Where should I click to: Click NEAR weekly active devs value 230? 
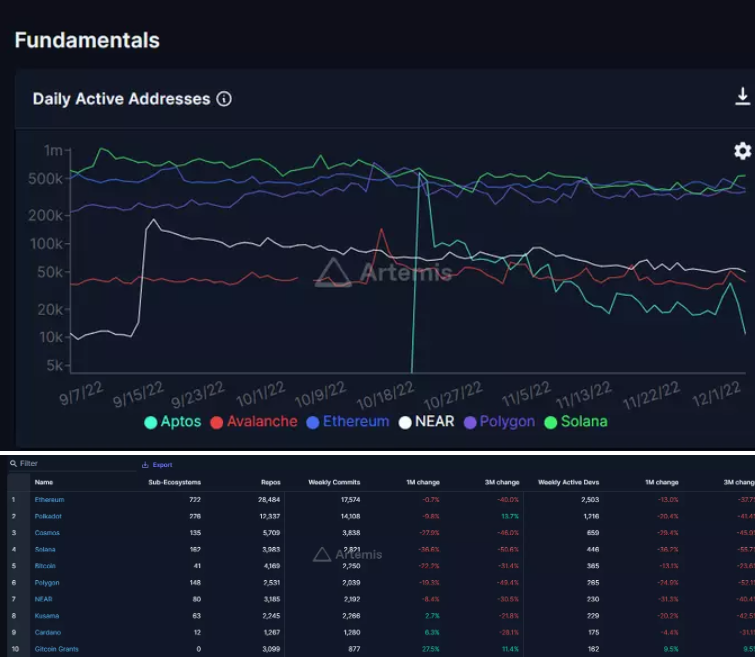tap(593, 599)
